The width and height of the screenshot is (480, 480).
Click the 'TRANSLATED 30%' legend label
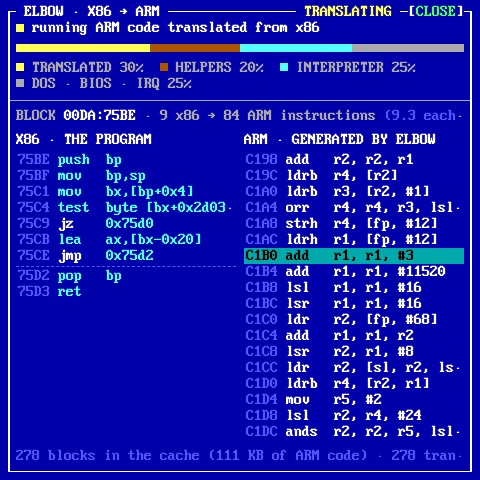click(88, 67)
